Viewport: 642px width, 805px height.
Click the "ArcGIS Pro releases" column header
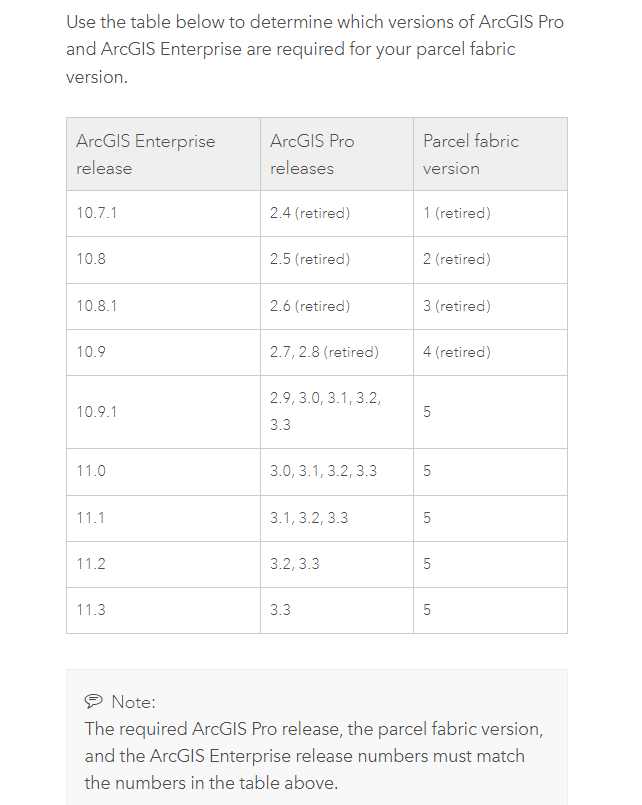click(x=312, y=155)
